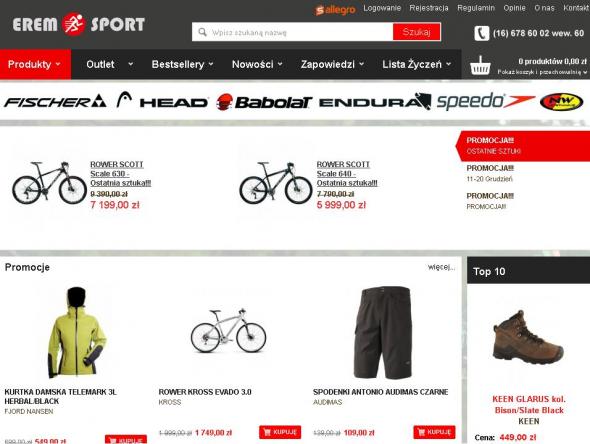590x444 pixels.
Task: Expand the Produkty dropdown menu
Action: (x=35, y=64)
